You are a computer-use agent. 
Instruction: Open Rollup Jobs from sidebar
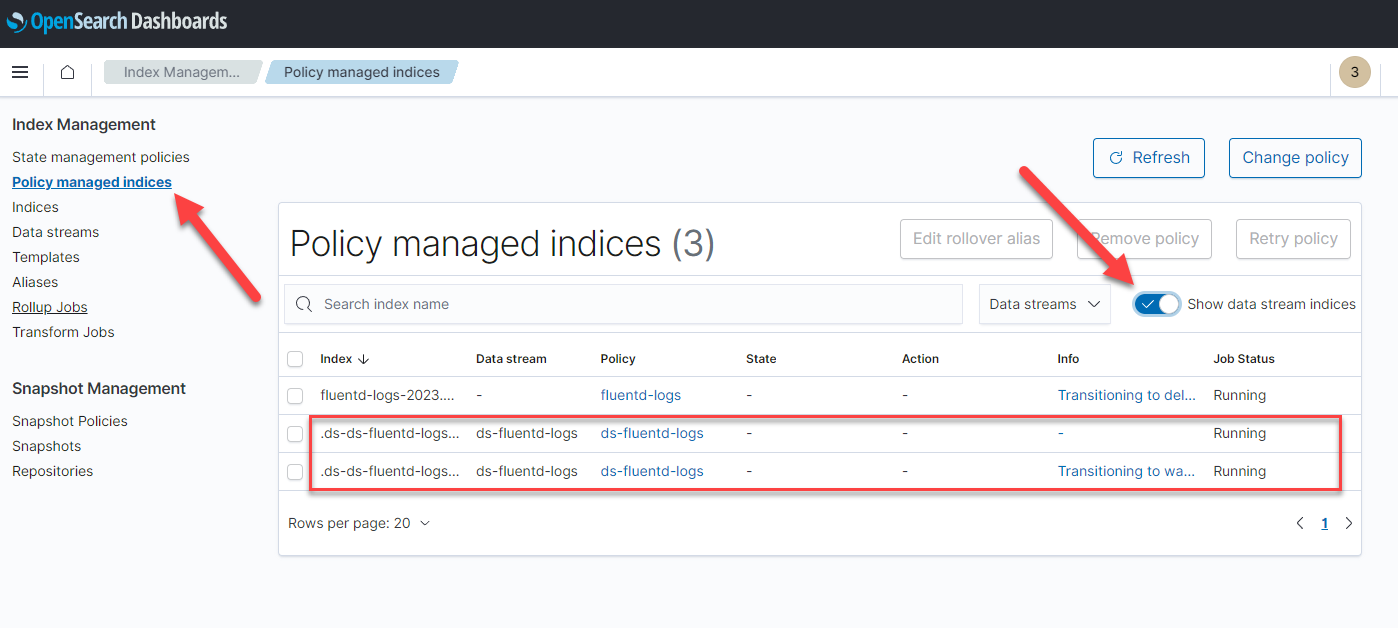point(50,307)
